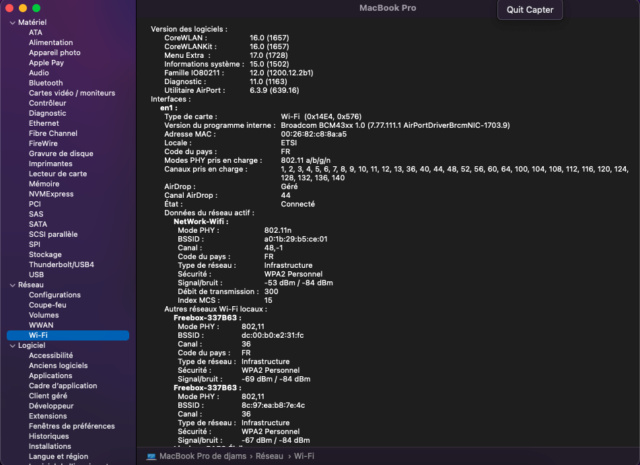Select SAS in the sidebar
Image resolution: width=640 pixels, height=465 pixels.
pyautogui.click(x=36, y=214)
